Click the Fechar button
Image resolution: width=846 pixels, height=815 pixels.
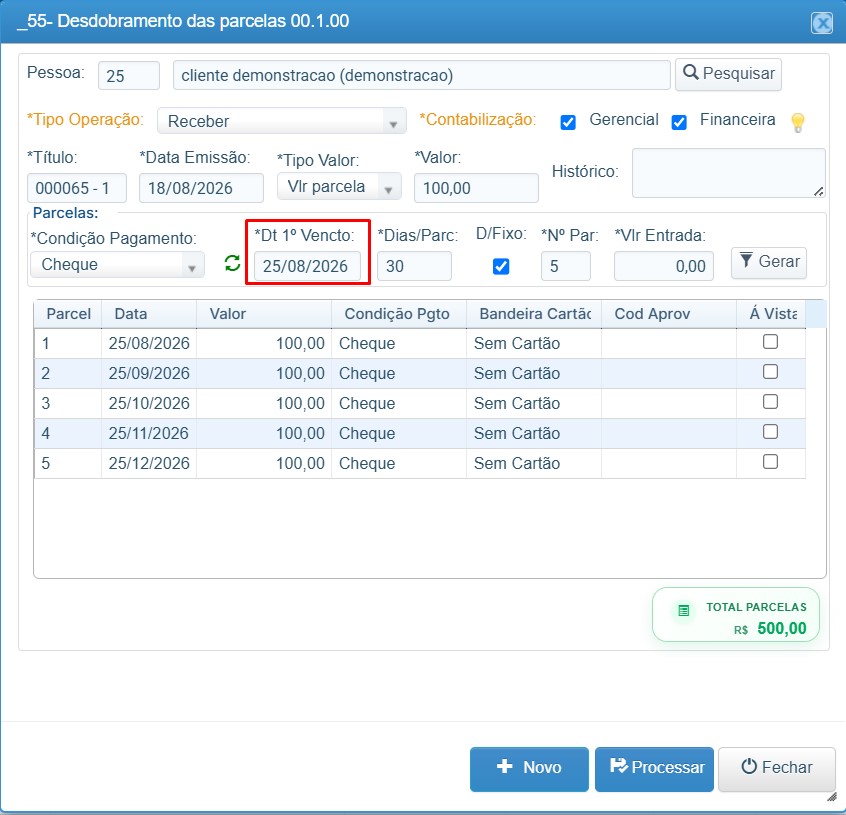click(x=776, y=769)
